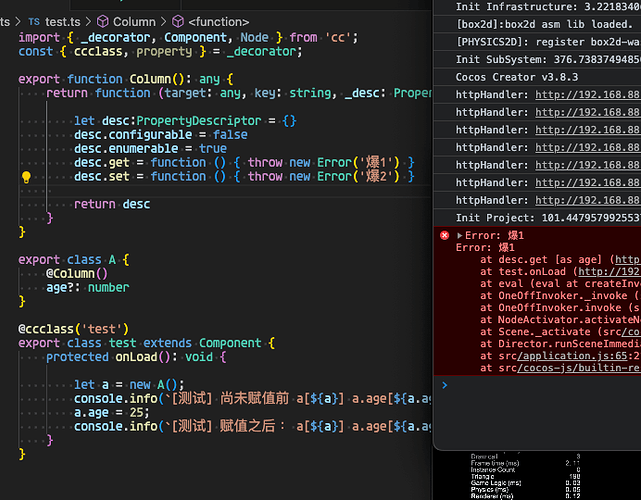Click 'protected onLoad(): void' method line

136,357
